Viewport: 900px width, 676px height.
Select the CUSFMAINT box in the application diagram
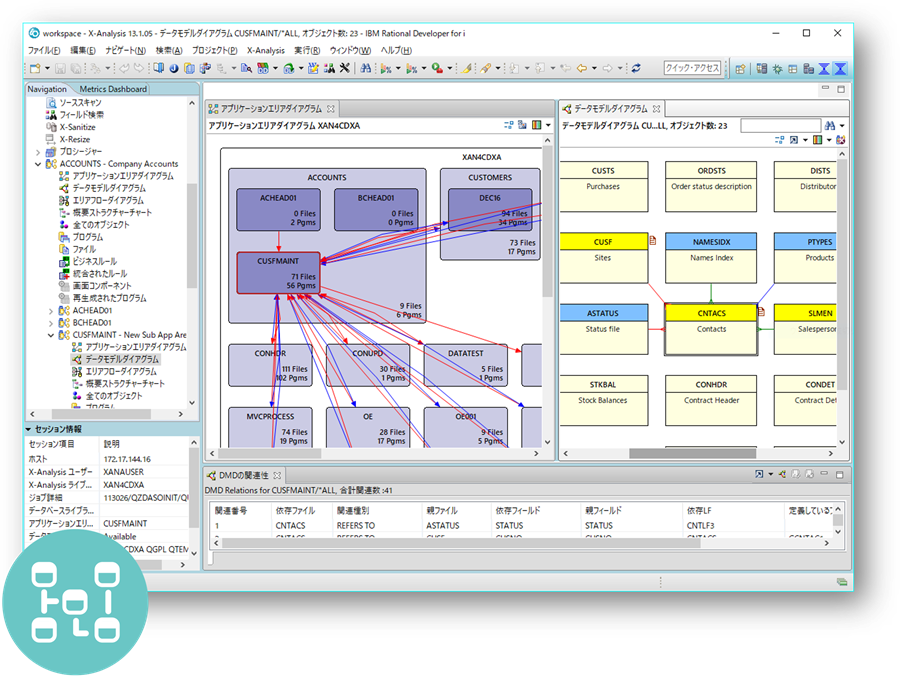(x=278, y=273)
